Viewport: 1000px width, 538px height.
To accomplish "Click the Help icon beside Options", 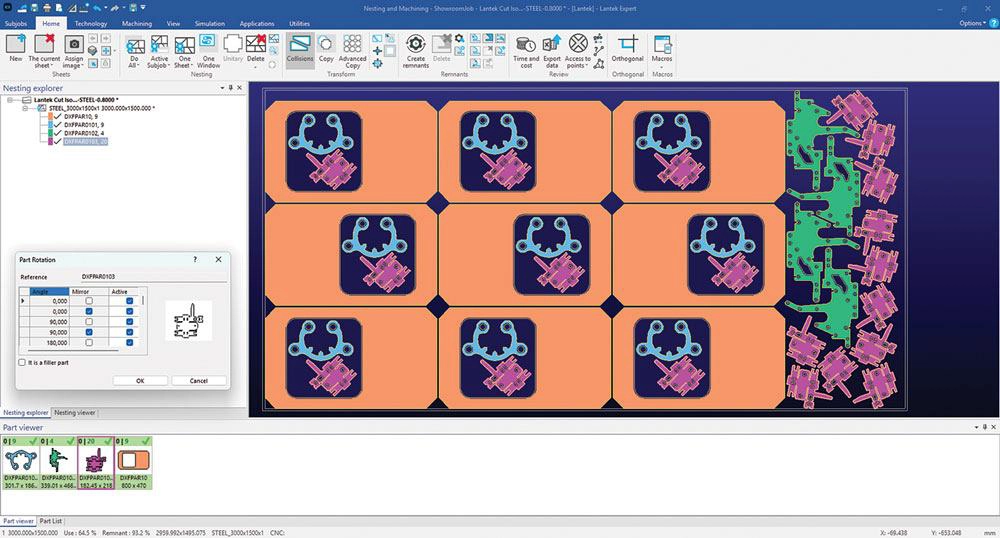I will [x=994, y=23].
